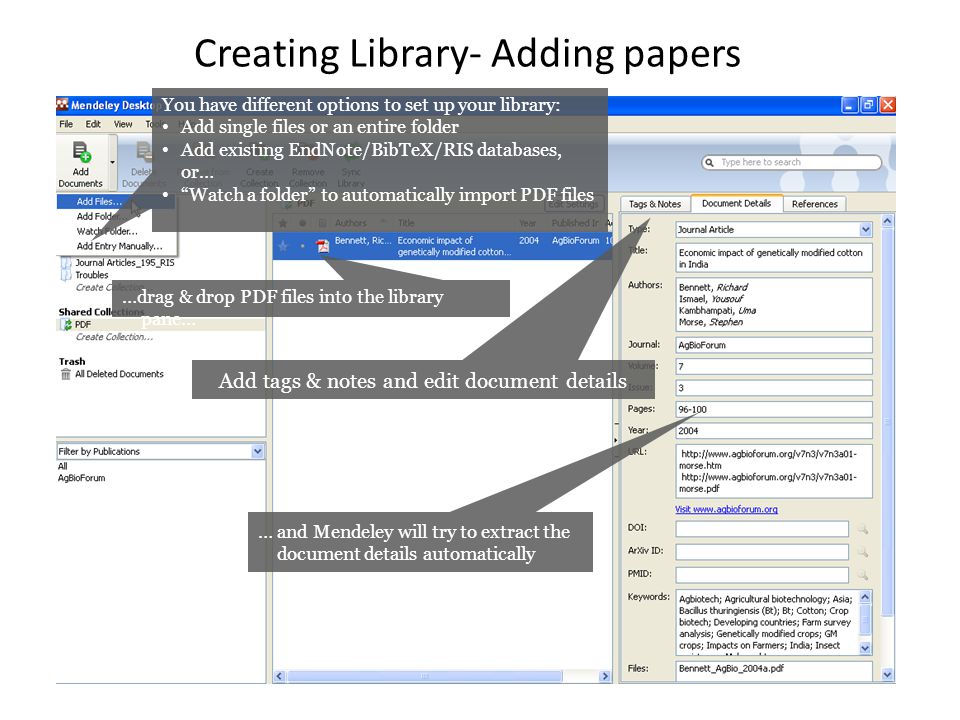The image size is (960, 720).
Task: Click the Year field 2004
Action: click(774, 431)
